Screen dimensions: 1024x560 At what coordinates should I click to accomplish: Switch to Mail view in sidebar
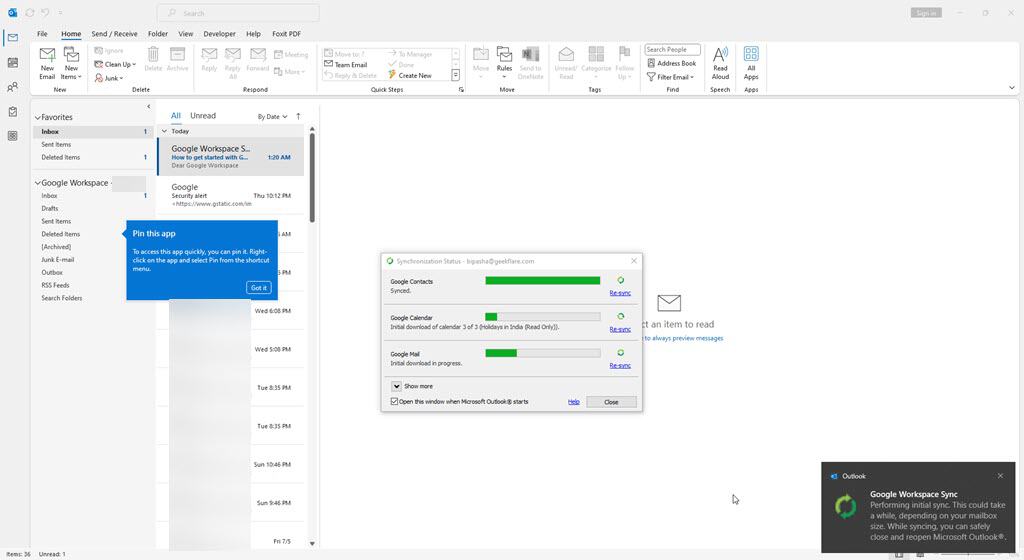coord(12,38)
